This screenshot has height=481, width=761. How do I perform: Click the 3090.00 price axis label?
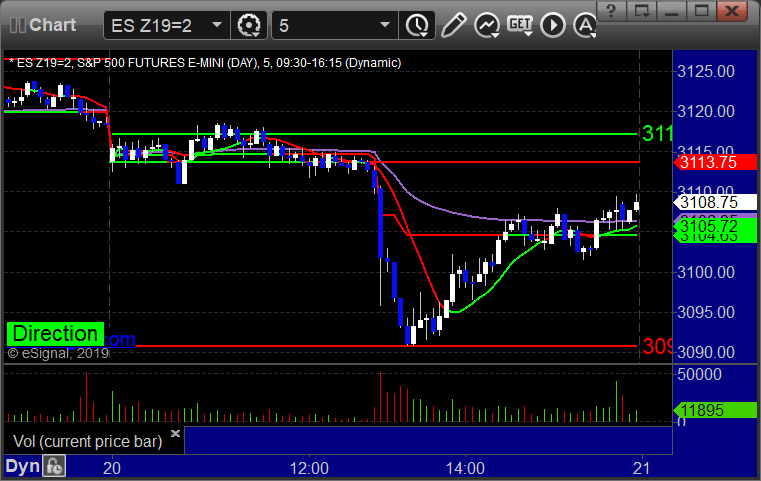coord(706,352)
